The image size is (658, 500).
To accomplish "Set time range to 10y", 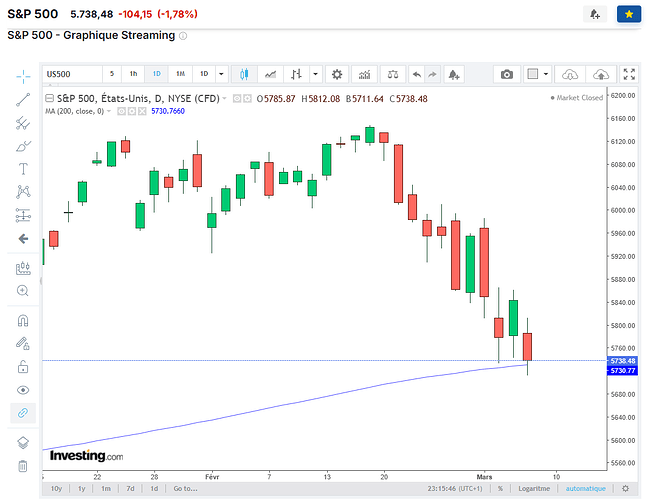I will pyautogui.click(x=56, y=489).
